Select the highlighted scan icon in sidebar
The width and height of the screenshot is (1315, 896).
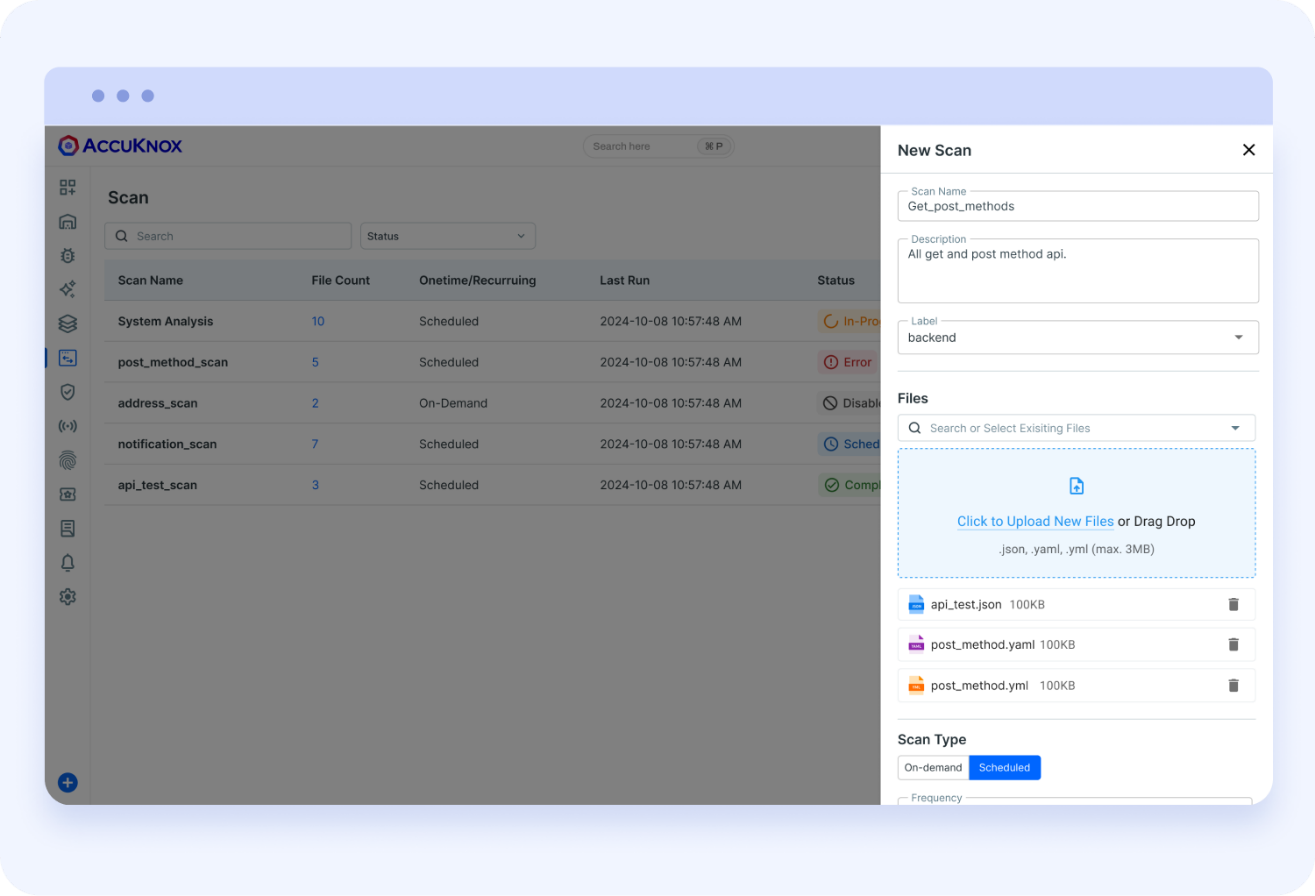(67, 358)
